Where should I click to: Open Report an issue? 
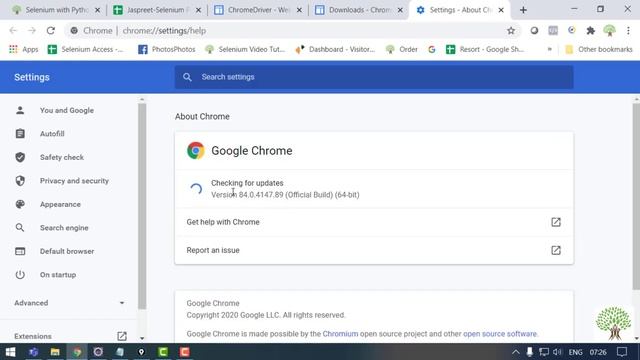[374, 250]
